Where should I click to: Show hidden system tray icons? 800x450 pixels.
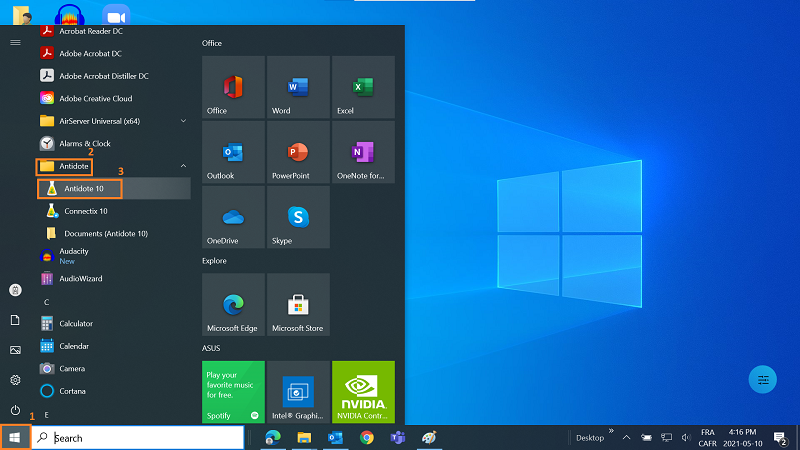pyautogui.click(x=626, y=438)
